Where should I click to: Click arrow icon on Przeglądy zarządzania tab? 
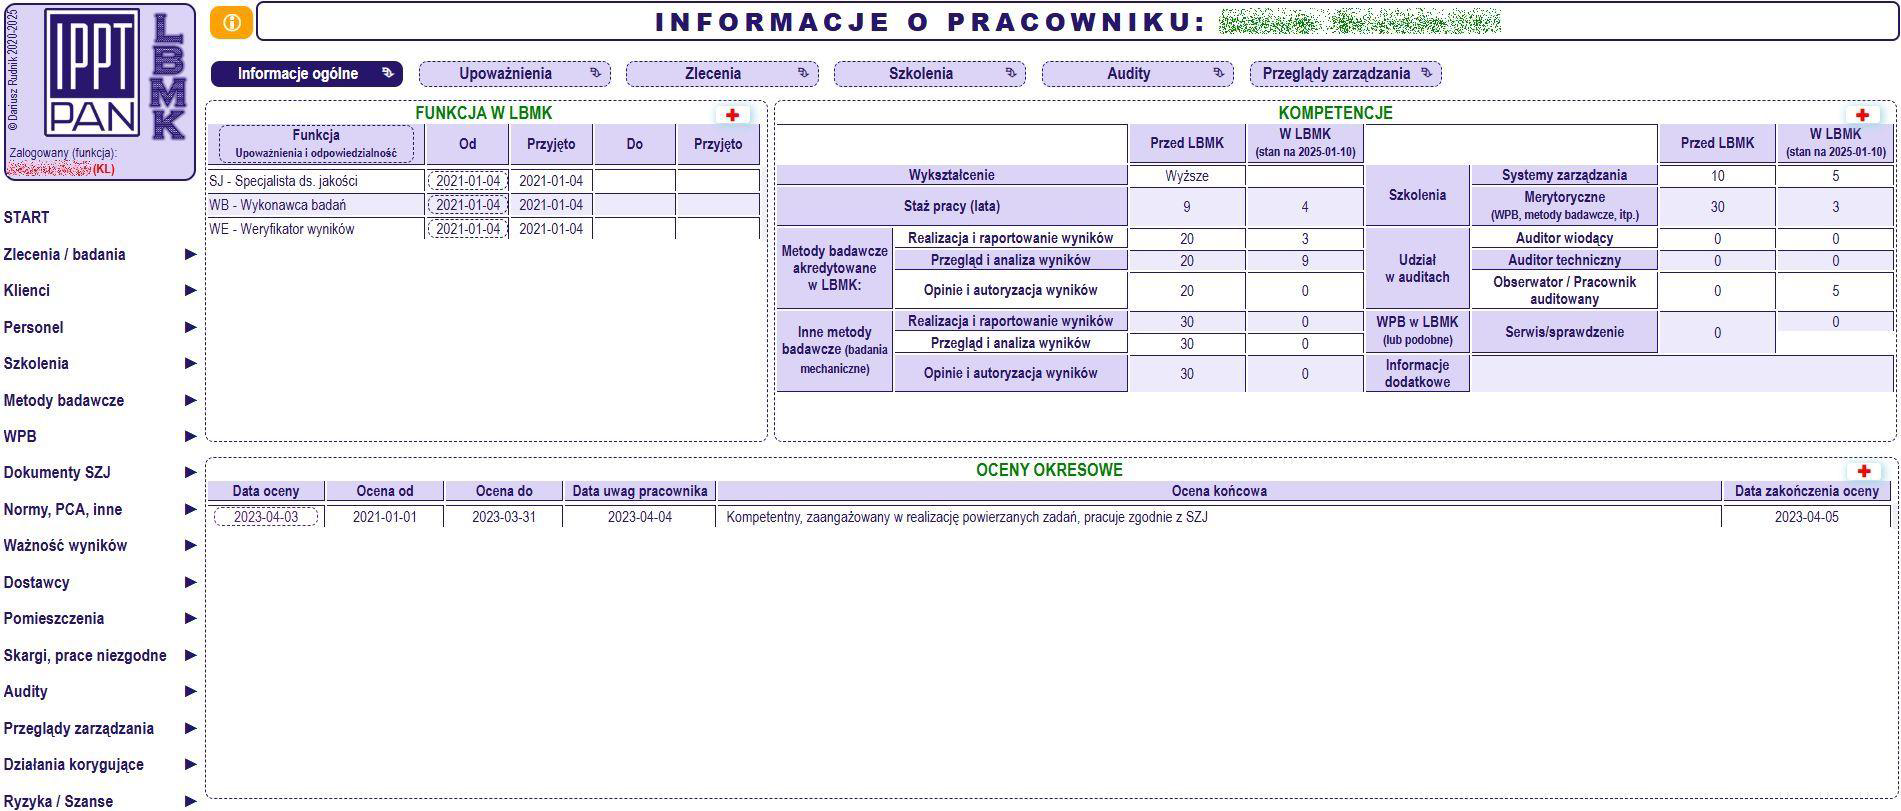1426,73
